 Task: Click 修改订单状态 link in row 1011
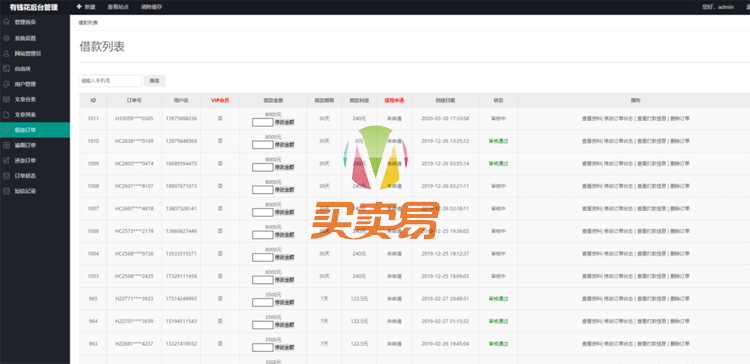(x=618, y=119)
